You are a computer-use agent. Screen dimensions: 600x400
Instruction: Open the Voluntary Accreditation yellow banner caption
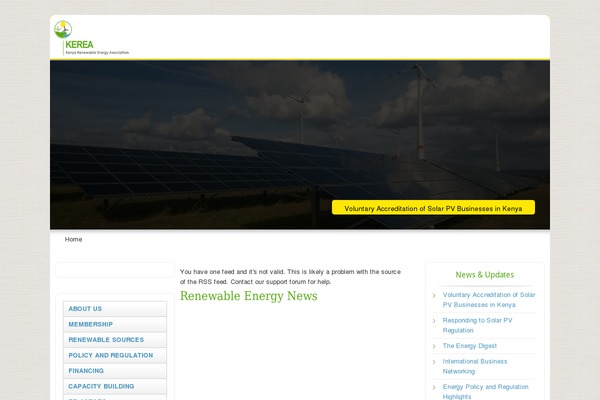433,207
